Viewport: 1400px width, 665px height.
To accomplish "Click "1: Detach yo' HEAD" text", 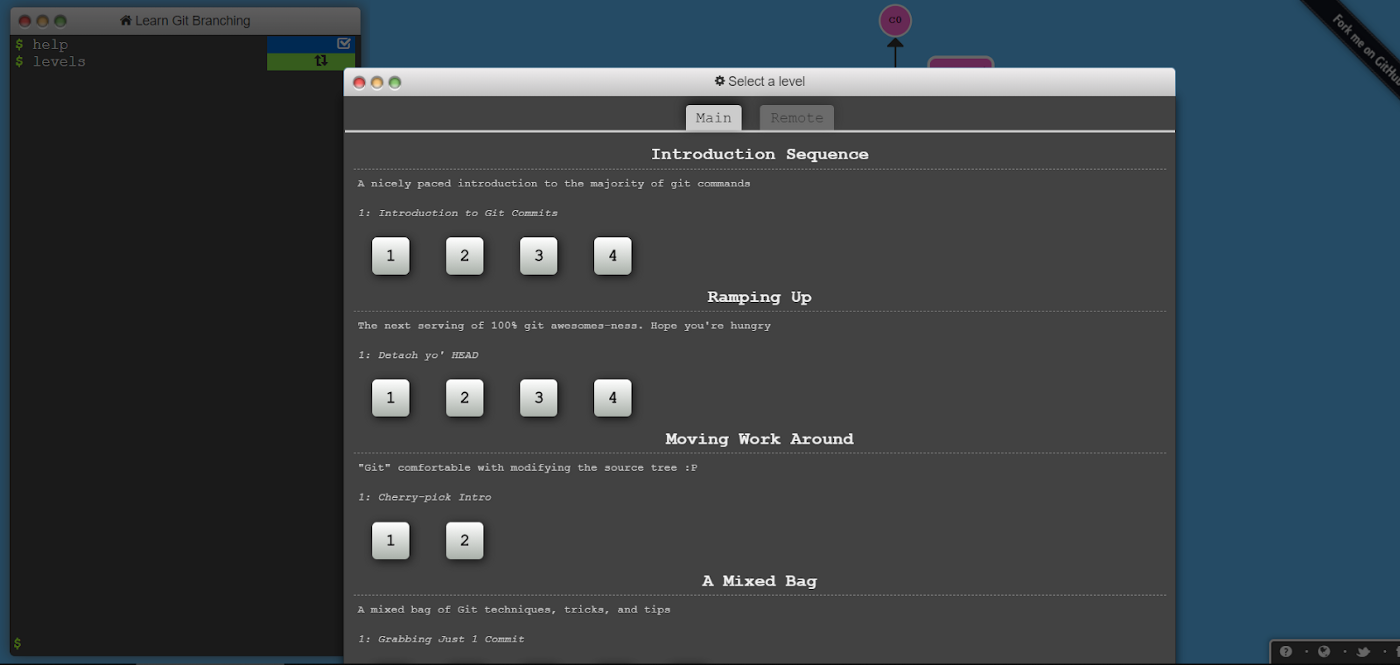I will [418, 355].
